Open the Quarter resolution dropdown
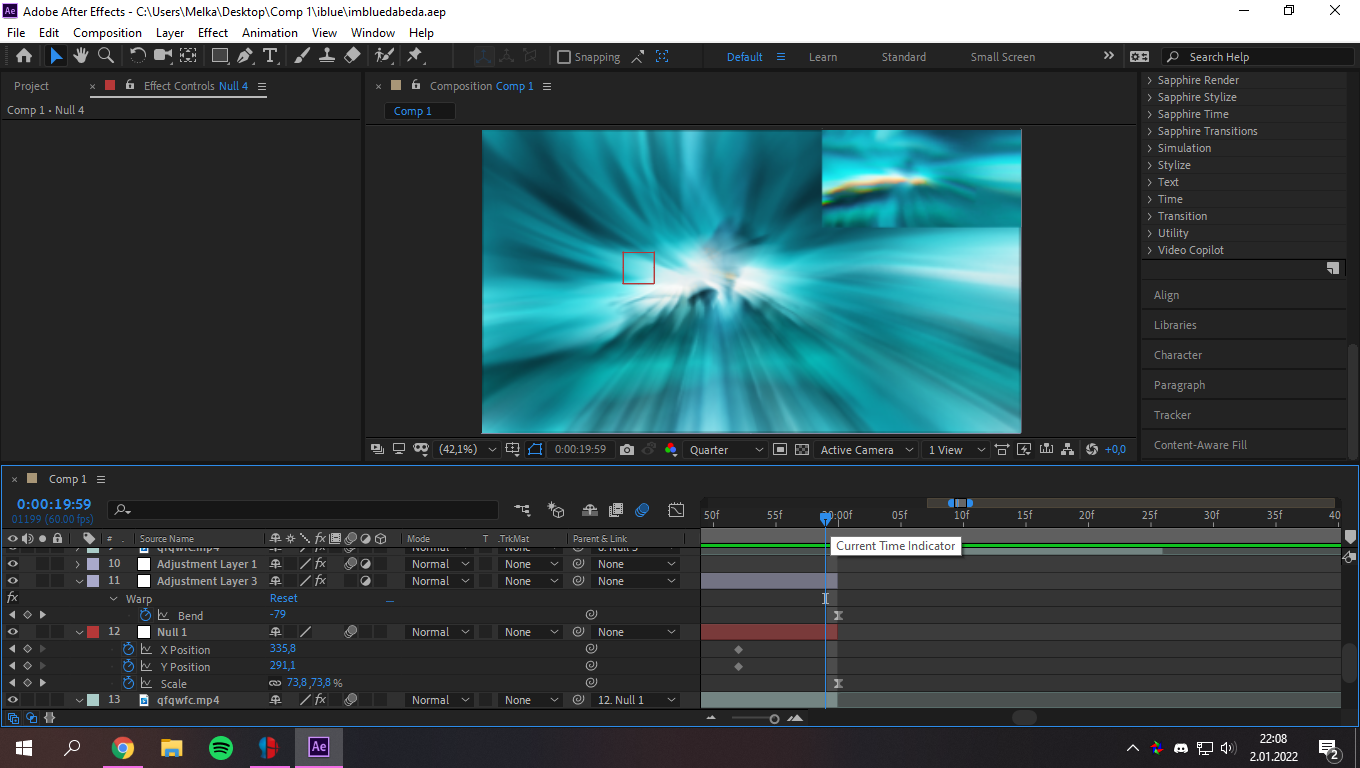 click(x=726, y=450)
